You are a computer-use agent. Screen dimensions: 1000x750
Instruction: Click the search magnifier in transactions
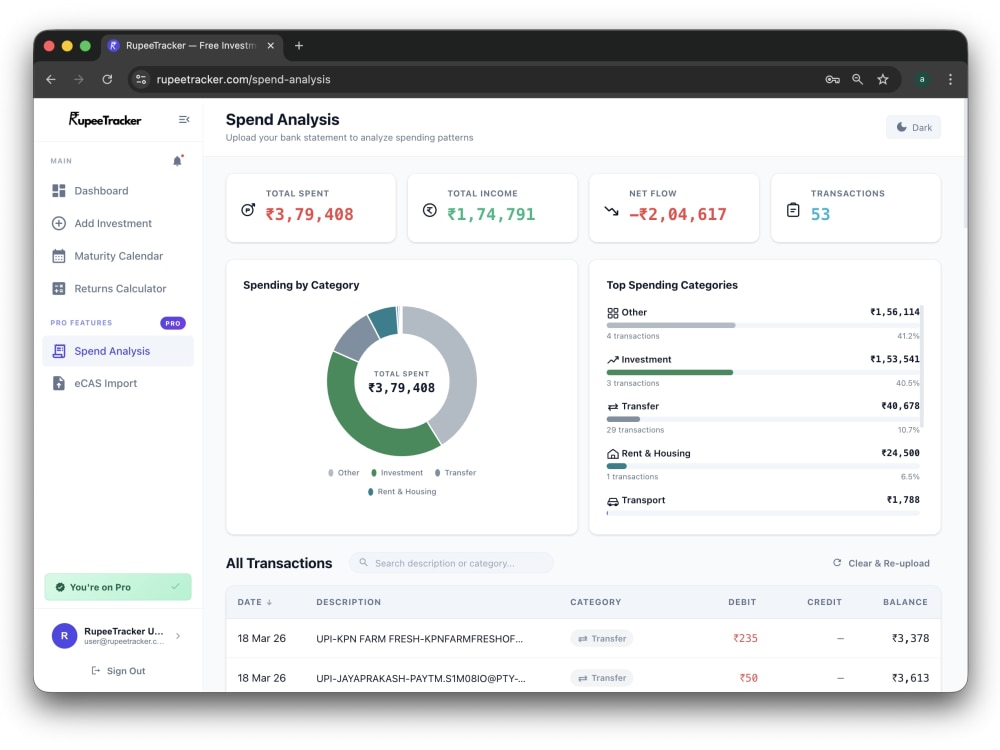364,562
